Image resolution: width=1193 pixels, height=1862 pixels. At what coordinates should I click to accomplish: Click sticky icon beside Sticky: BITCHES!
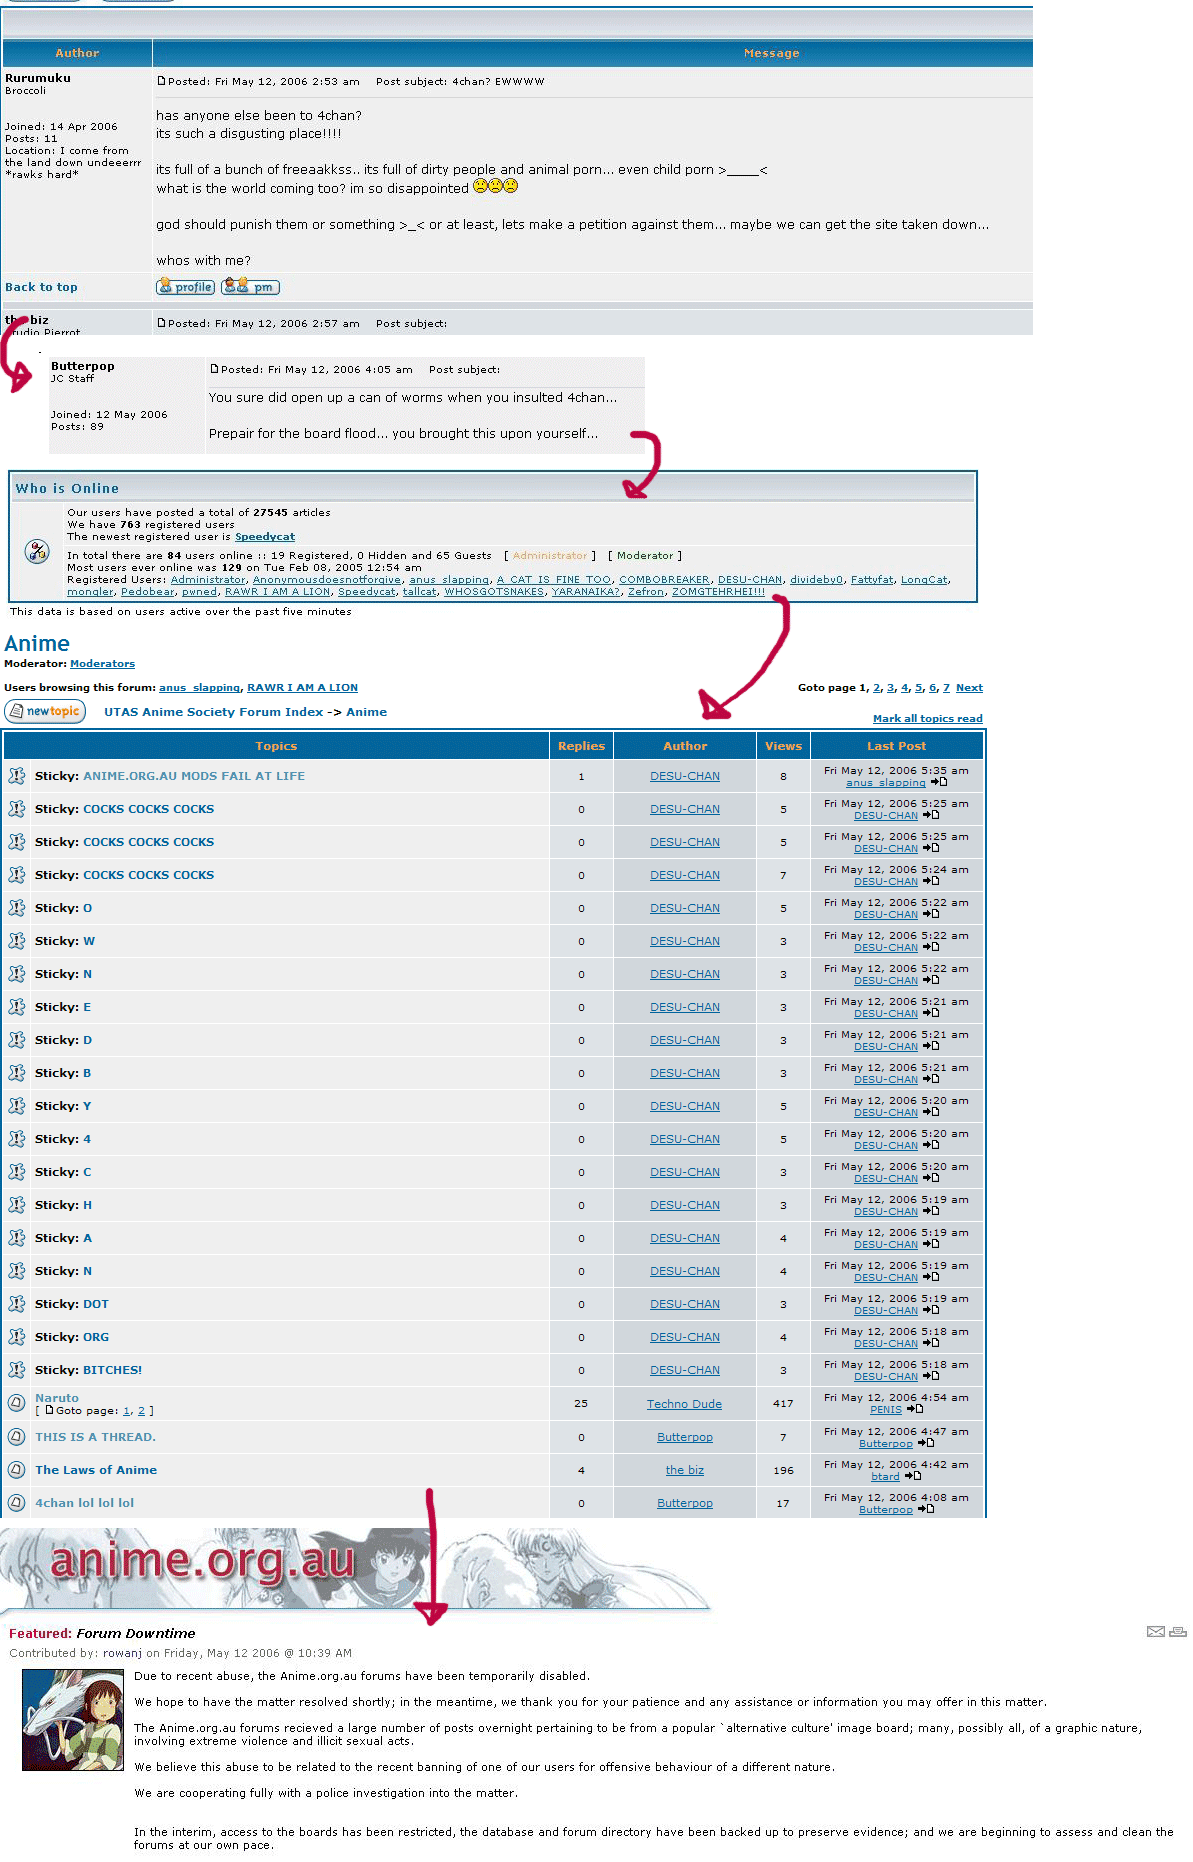[17, 1370]
